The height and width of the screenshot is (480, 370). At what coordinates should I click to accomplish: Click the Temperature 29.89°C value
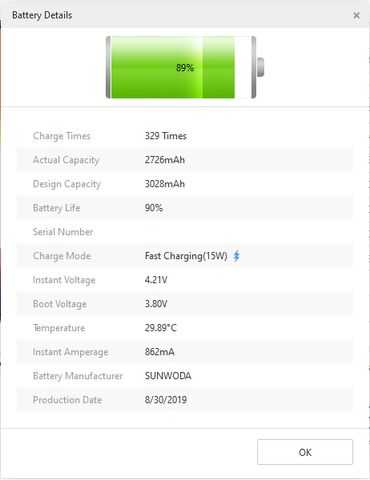[161, 328]
